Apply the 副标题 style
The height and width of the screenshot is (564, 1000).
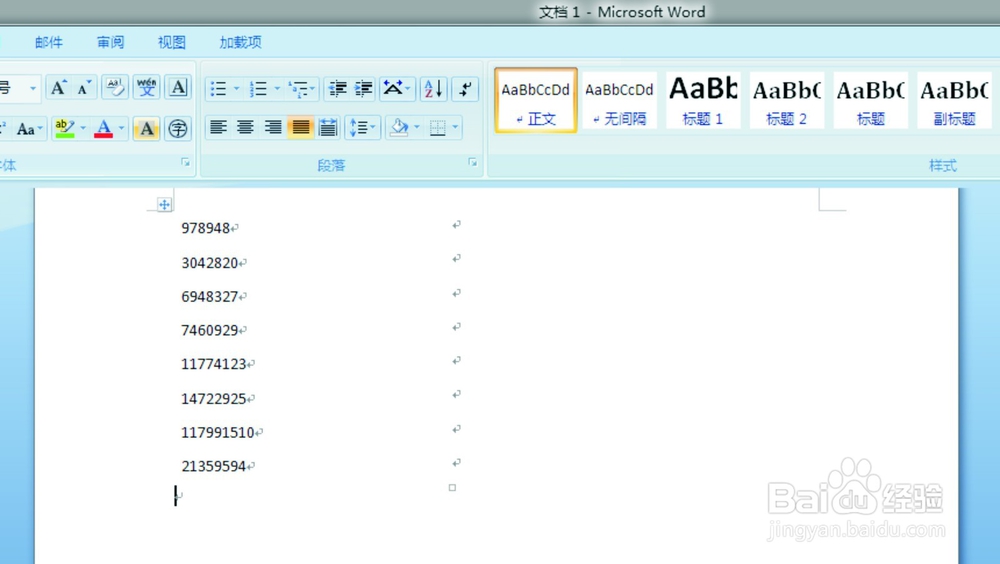coord(954,100)
